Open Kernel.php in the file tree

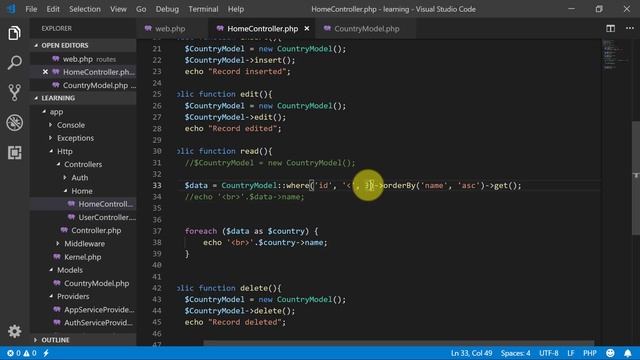(x=83, y=257)
